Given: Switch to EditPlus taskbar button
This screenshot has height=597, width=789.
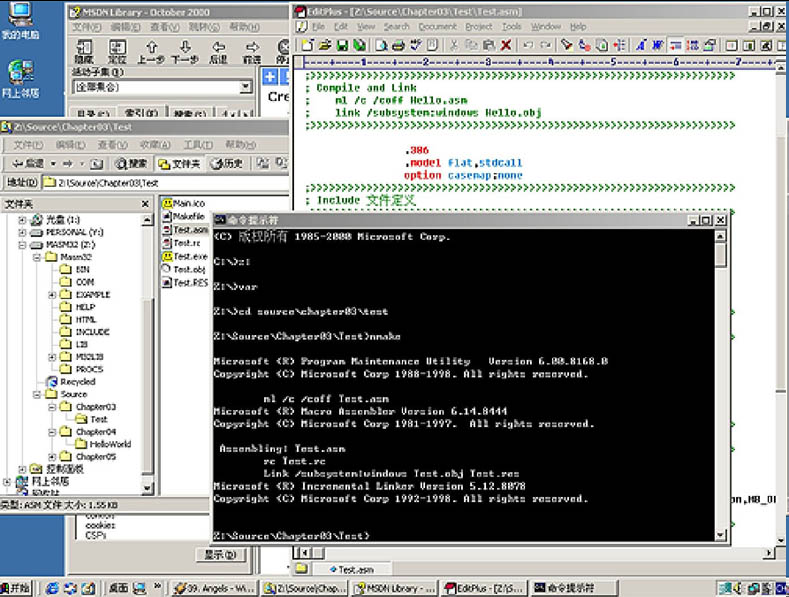Looking at the screenshot, I should click(484, 588).
